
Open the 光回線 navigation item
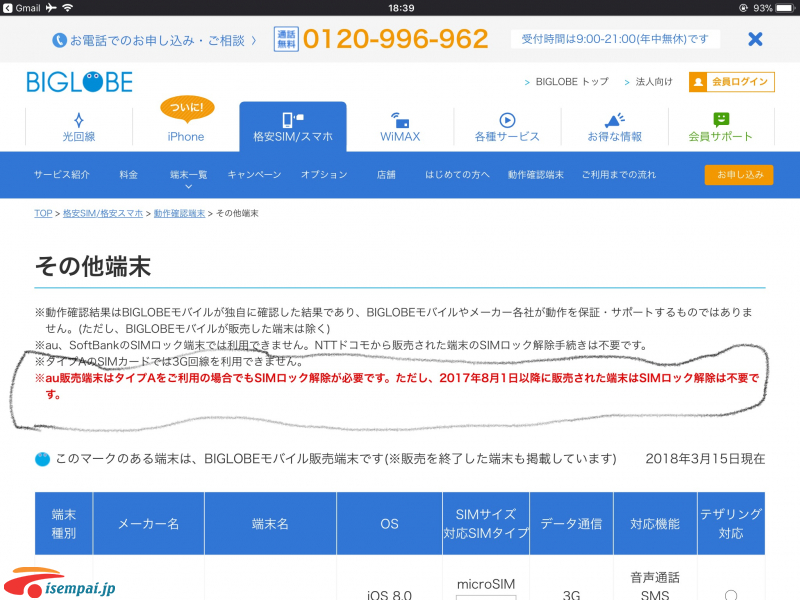click(79, 127)
